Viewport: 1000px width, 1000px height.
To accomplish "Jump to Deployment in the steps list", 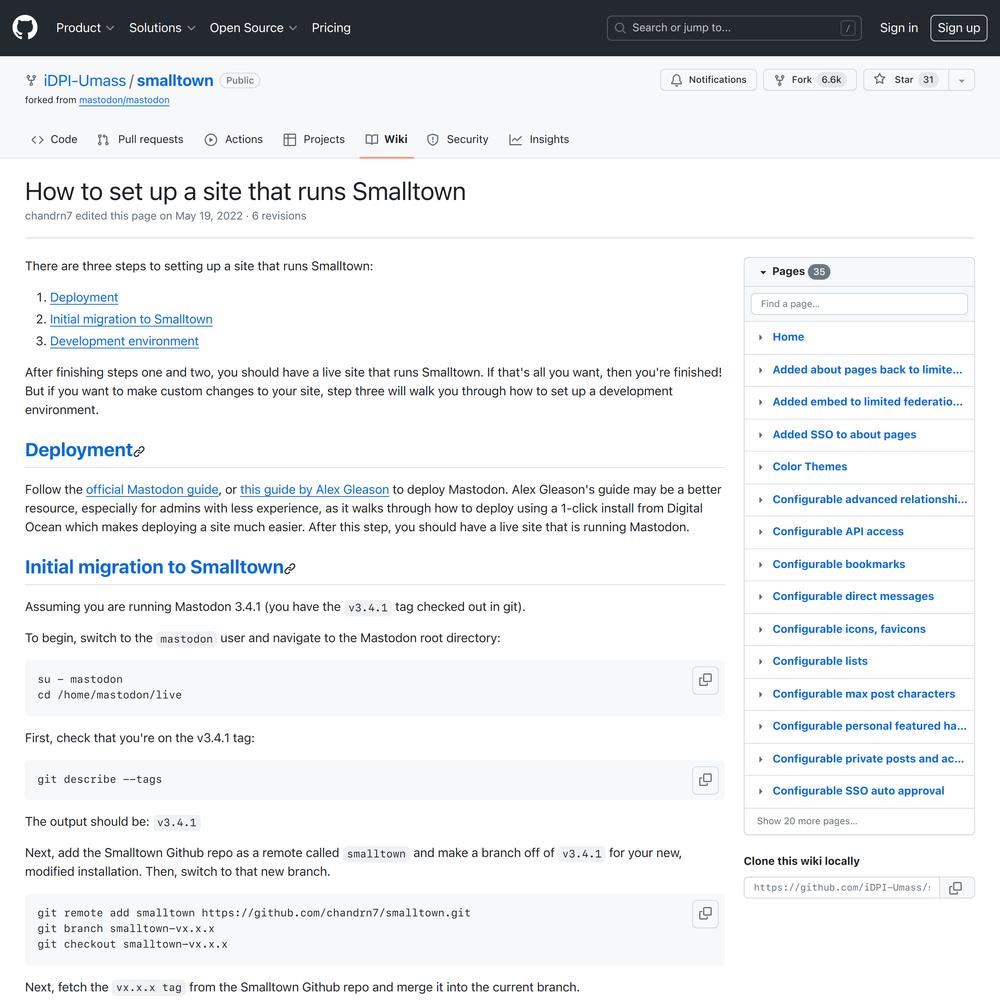I will pyautogui.click(x=84, y=298).
